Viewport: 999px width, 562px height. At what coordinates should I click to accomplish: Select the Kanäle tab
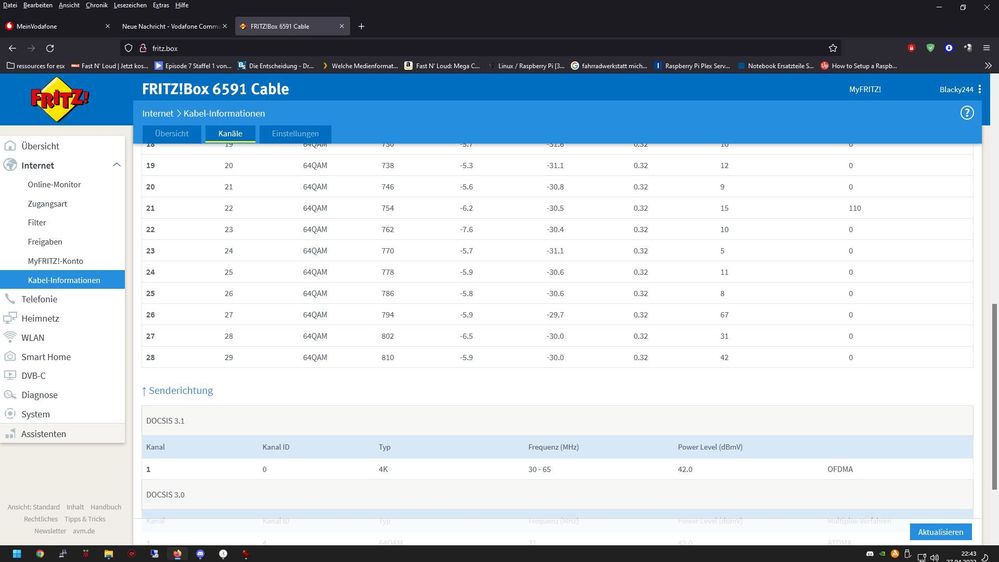(x=230, y=134)
